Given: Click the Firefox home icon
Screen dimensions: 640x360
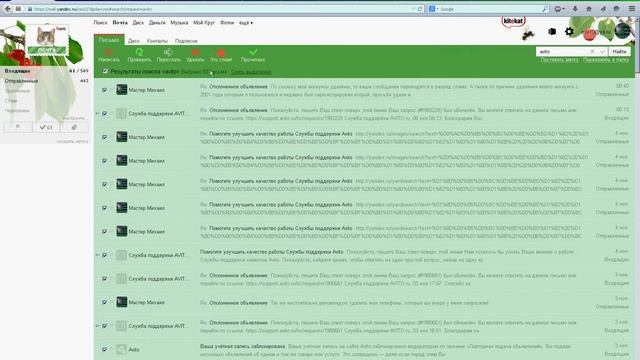Looking at the screenshot, I should click(589, 9).
